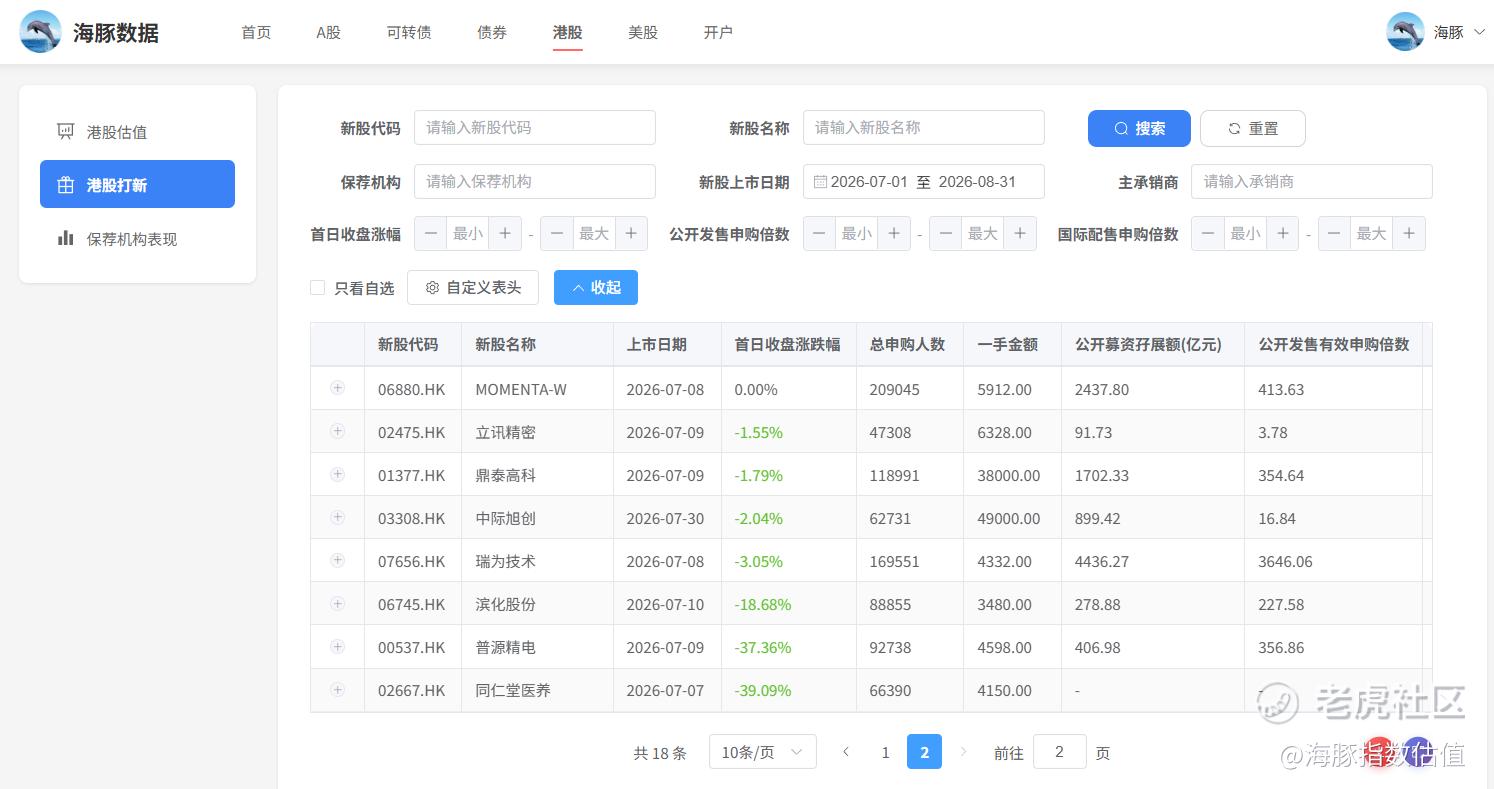Go to previous page arrow
Viewport: 1494px width, 789px height.
[x=846, y=752]
